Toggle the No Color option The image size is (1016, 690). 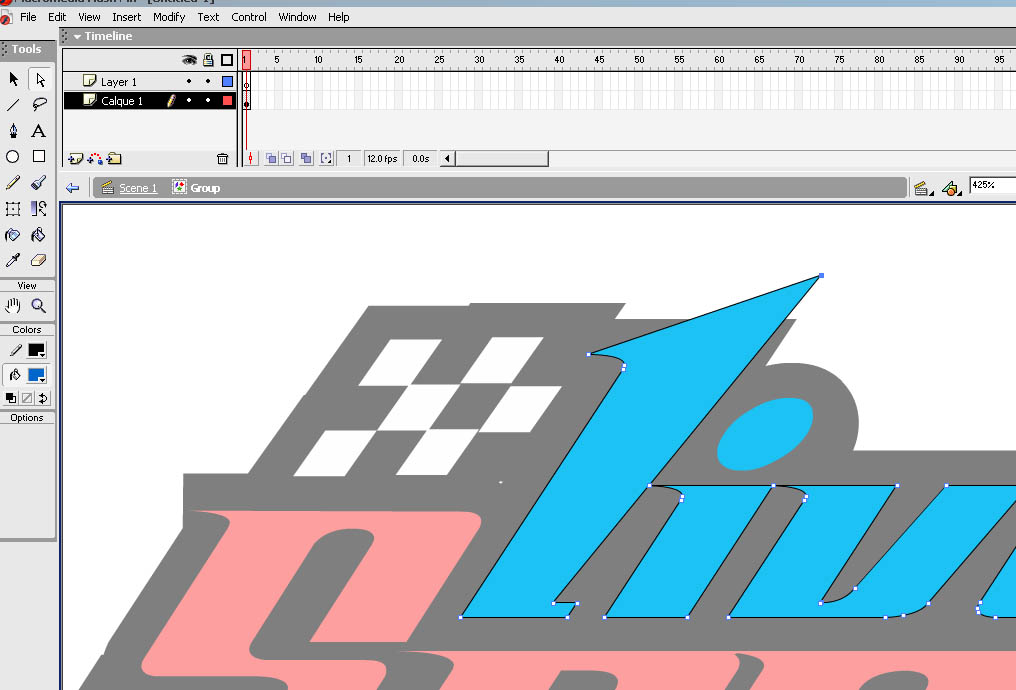(27, 398)
